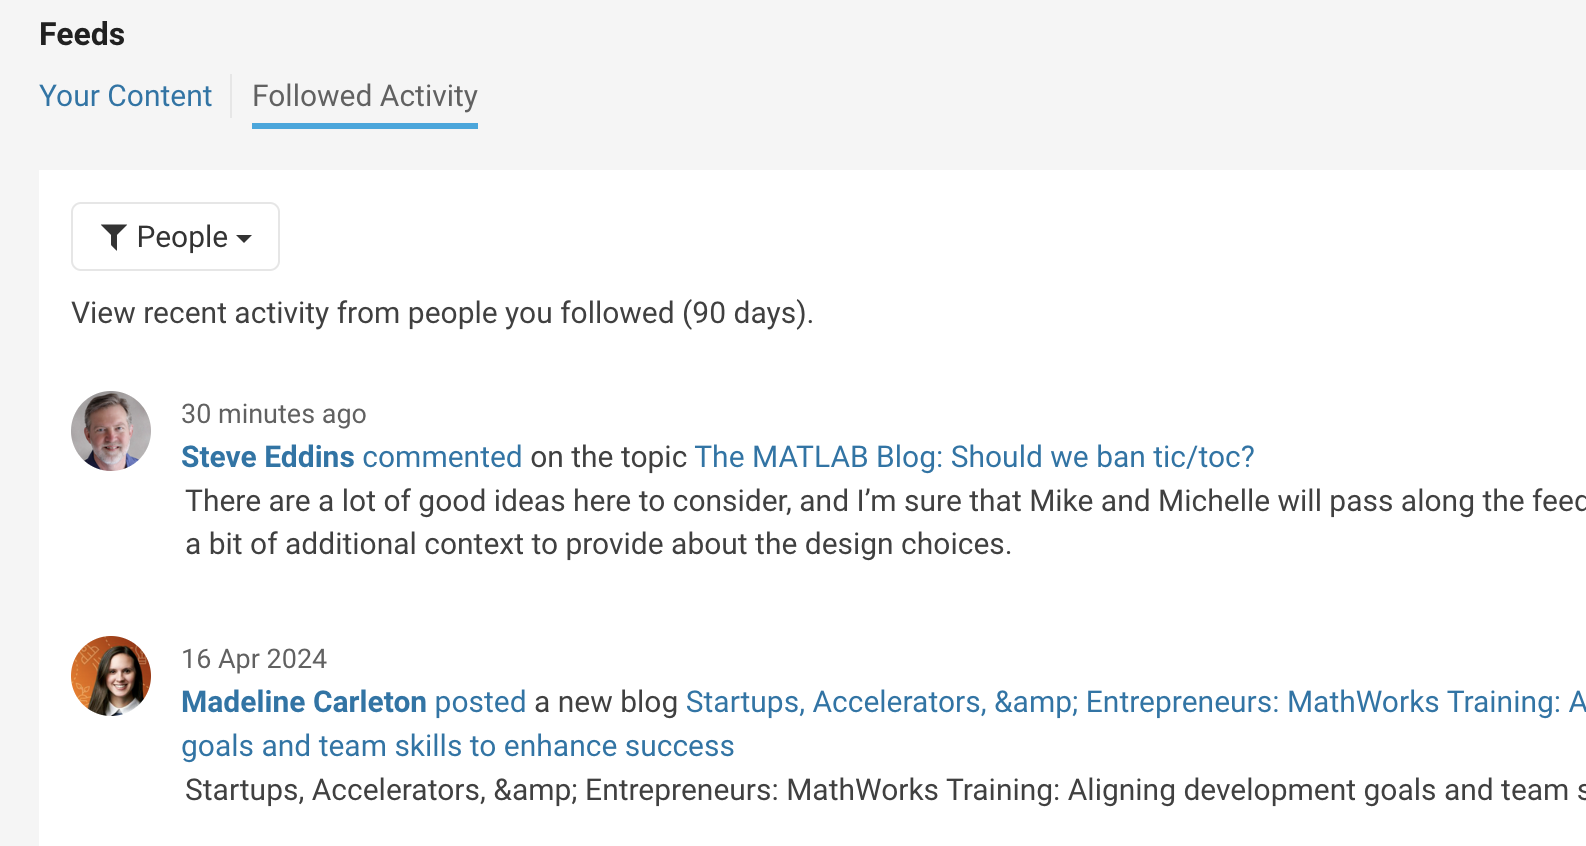Screen dimensions: 1586x846
Task: Click the "View recent activity" description text
Action: (x=442, y=313)
